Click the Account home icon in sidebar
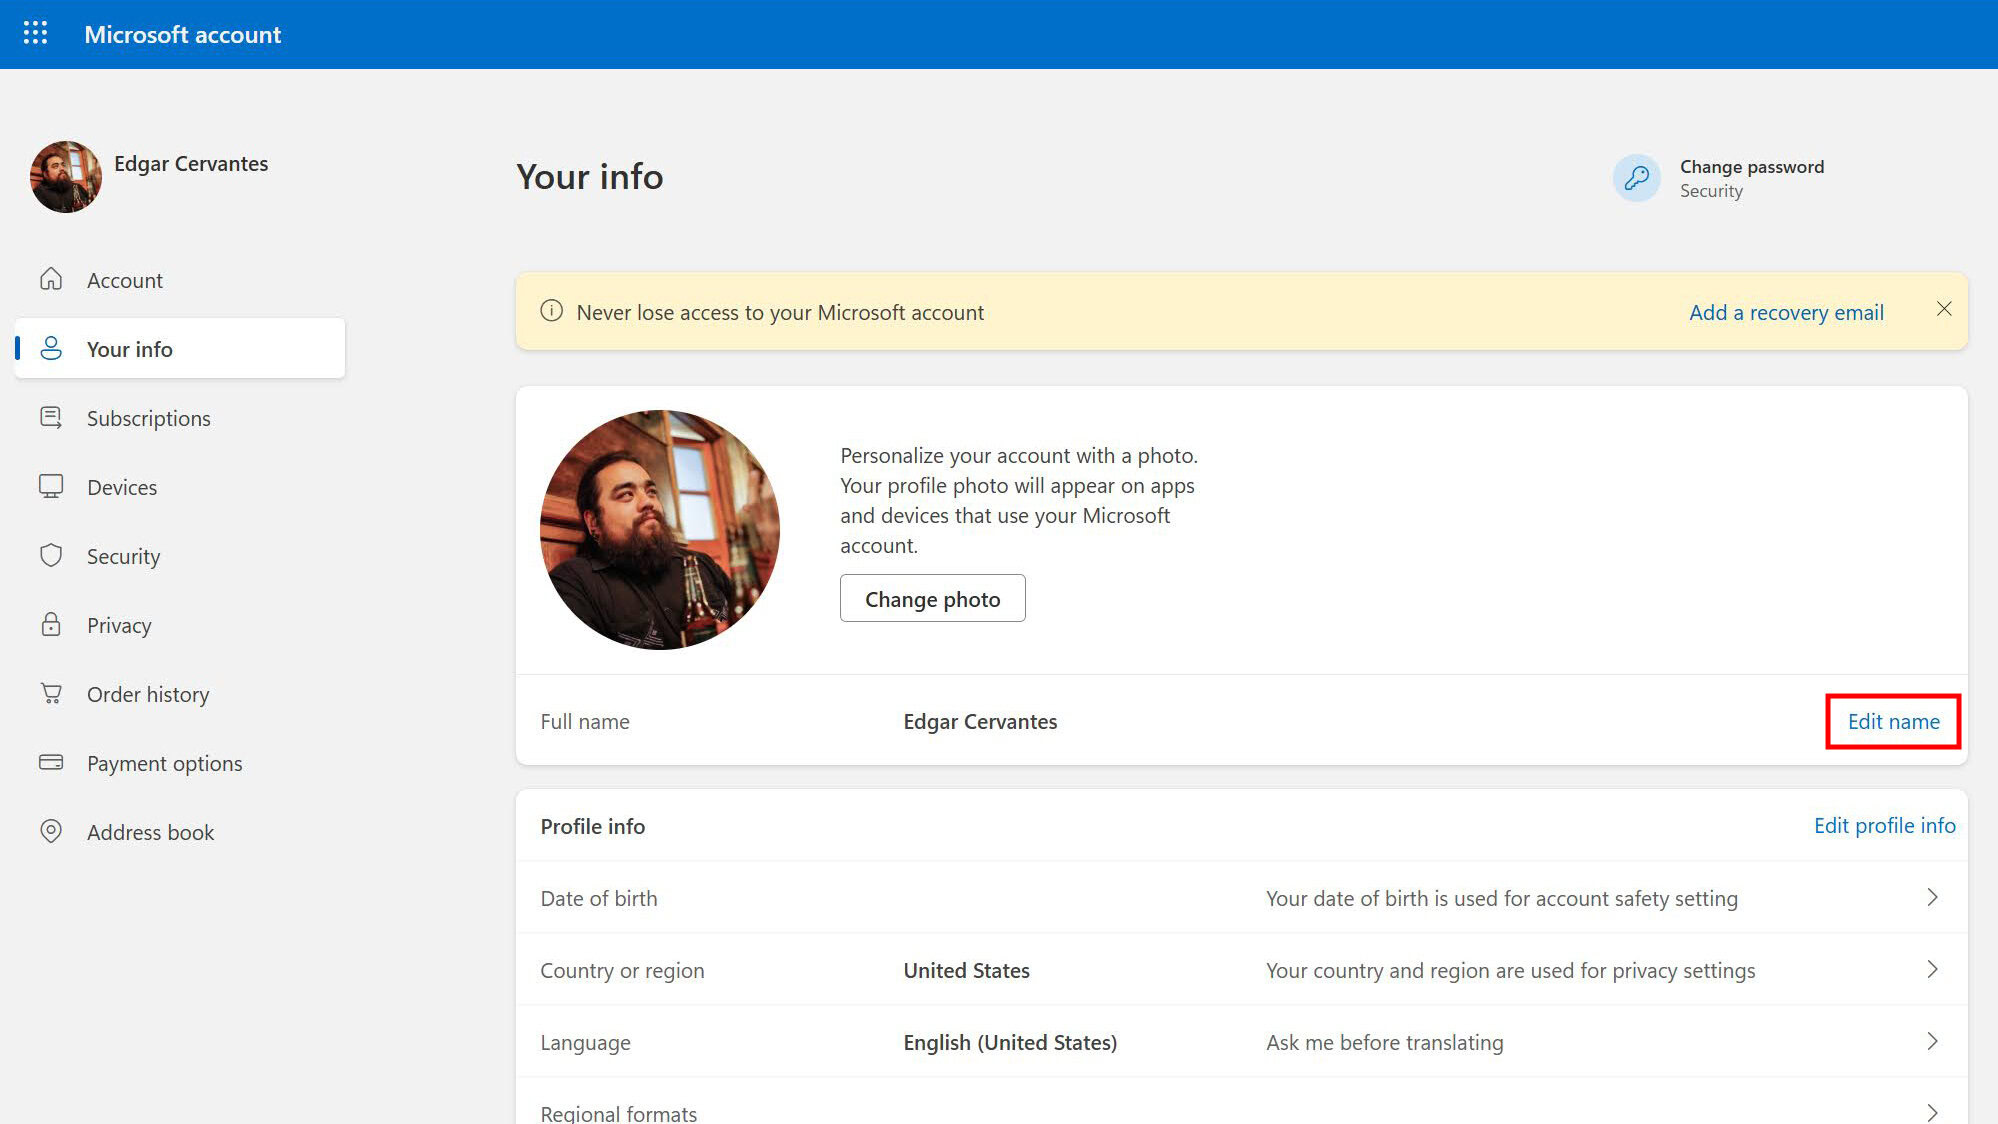The width and height of the screenshot is (1998, 1124). (51, 279)
